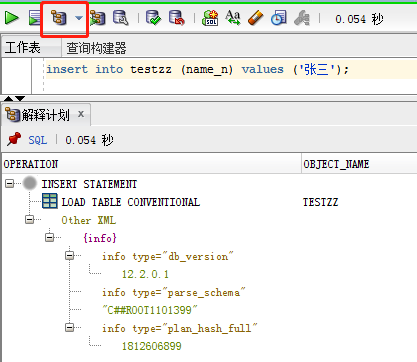Run script using the document play icon

(34, 18)
